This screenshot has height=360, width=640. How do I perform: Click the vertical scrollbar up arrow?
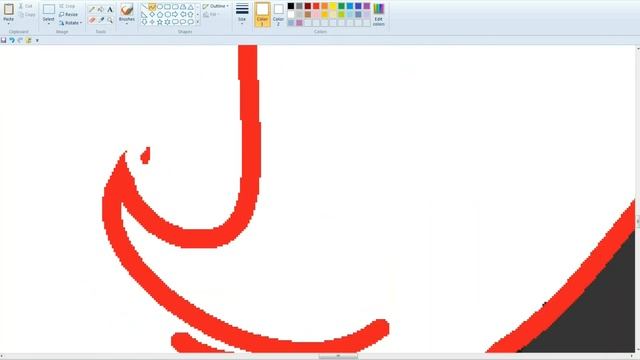point(638,49)
